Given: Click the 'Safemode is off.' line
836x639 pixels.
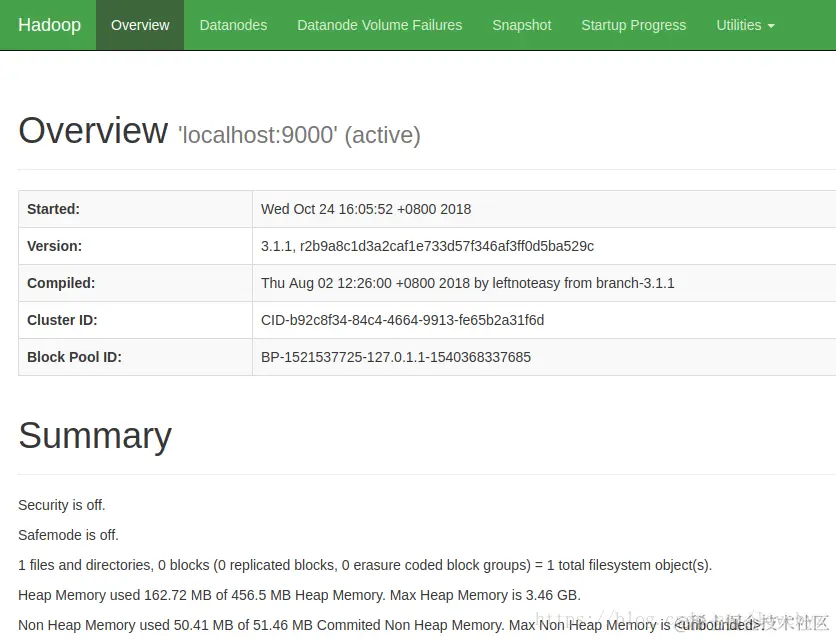Looking at the screenshot, I should [68, 535].
